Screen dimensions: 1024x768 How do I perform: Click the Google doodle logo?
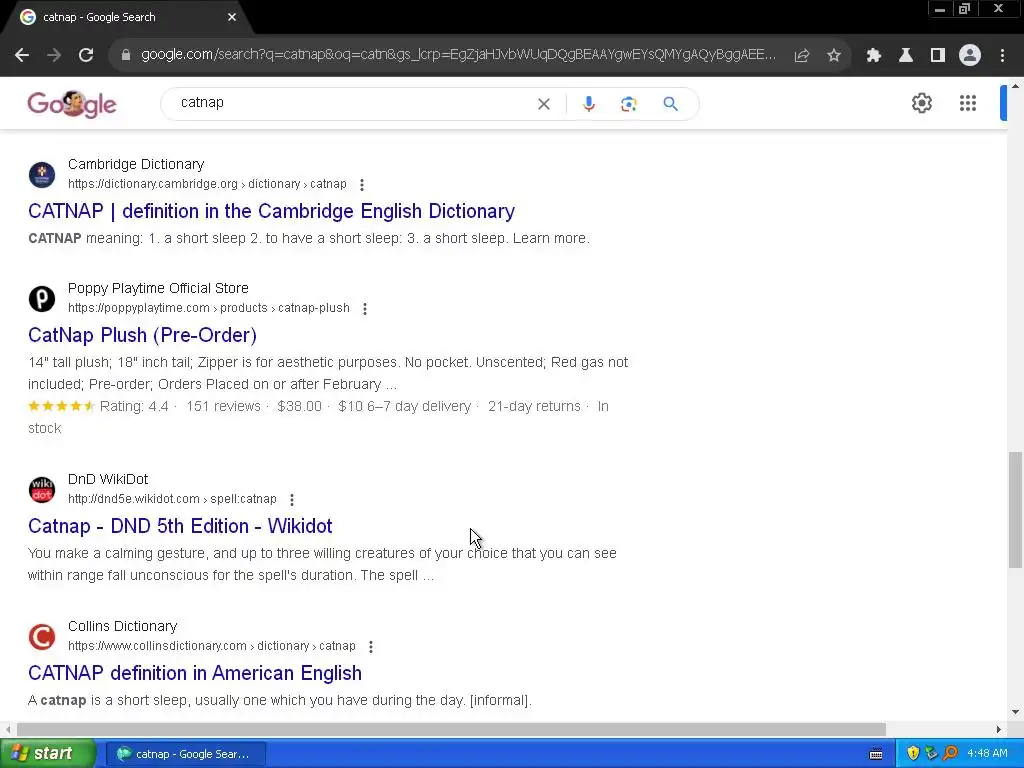72,104
